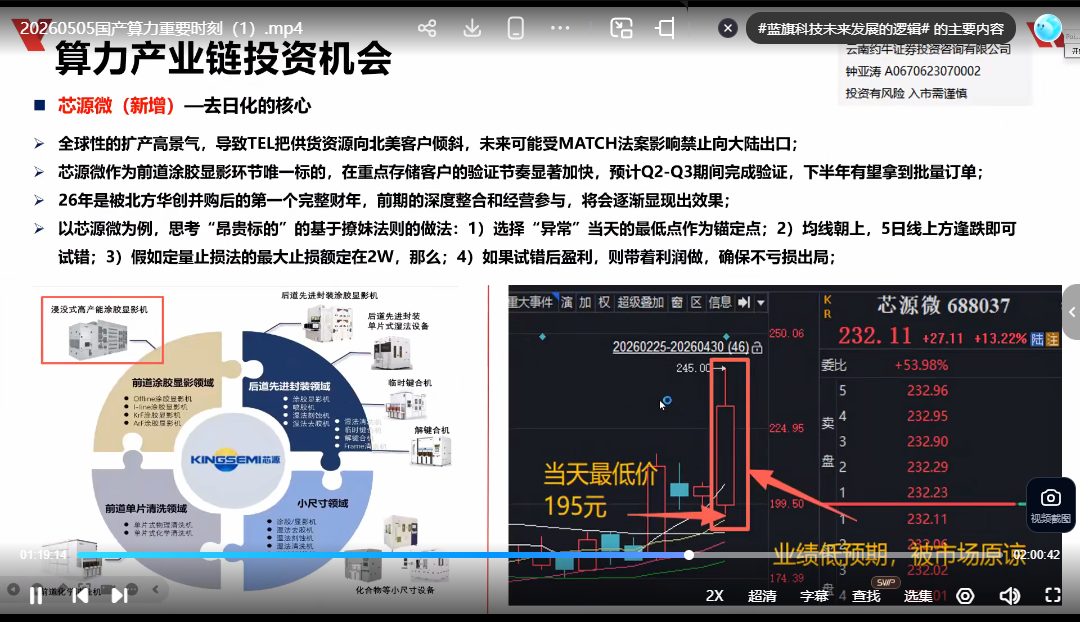1080x622 pixels.
Task: Click the 重大事件 tab in stock chart
Action: (531, 302)
